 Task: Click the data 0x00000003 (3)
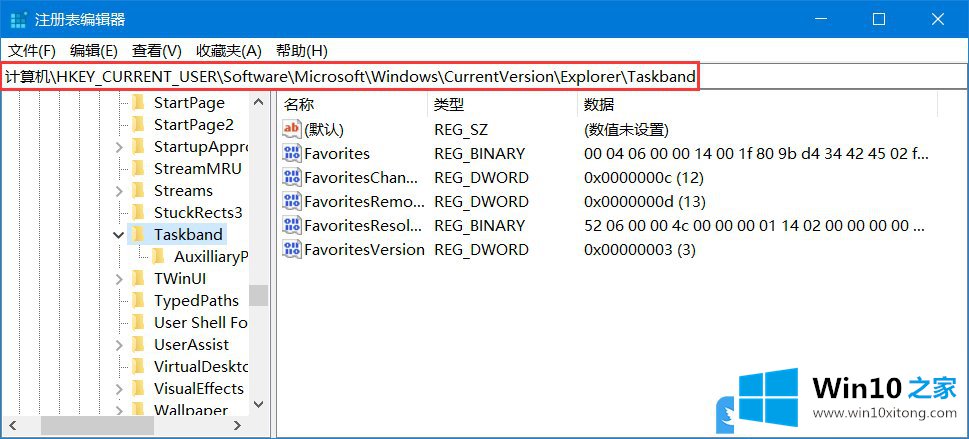point(640,250)
